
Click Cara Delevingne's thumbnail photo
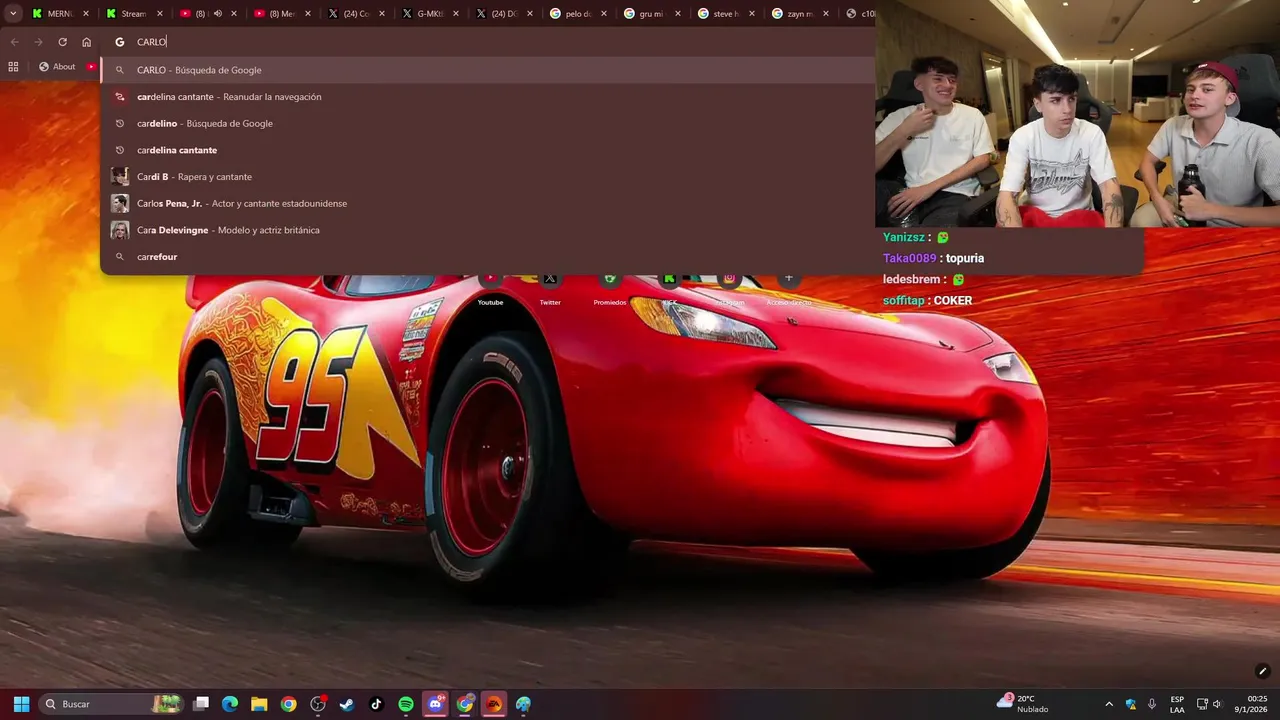coord(120,230)
